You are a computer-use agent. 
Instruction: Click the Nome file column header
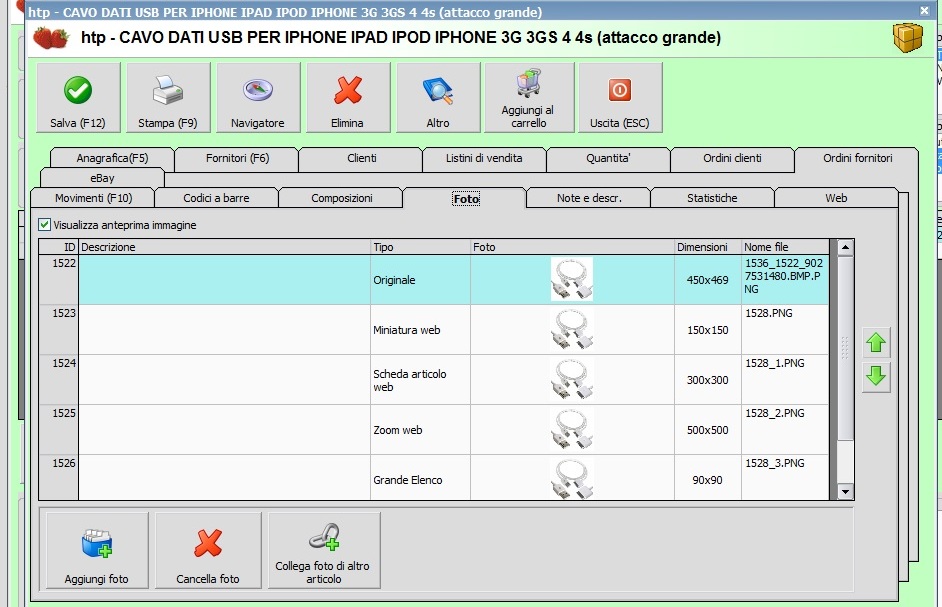(785, 247)
